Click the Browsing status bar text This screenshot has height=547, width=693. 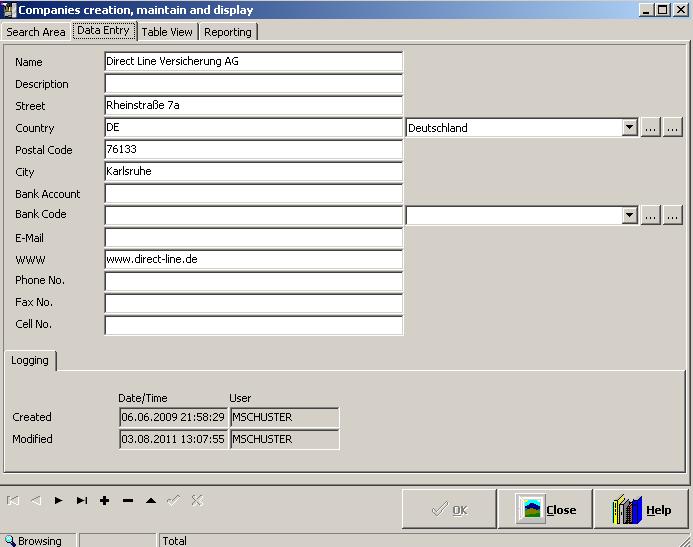click(40, 540)
